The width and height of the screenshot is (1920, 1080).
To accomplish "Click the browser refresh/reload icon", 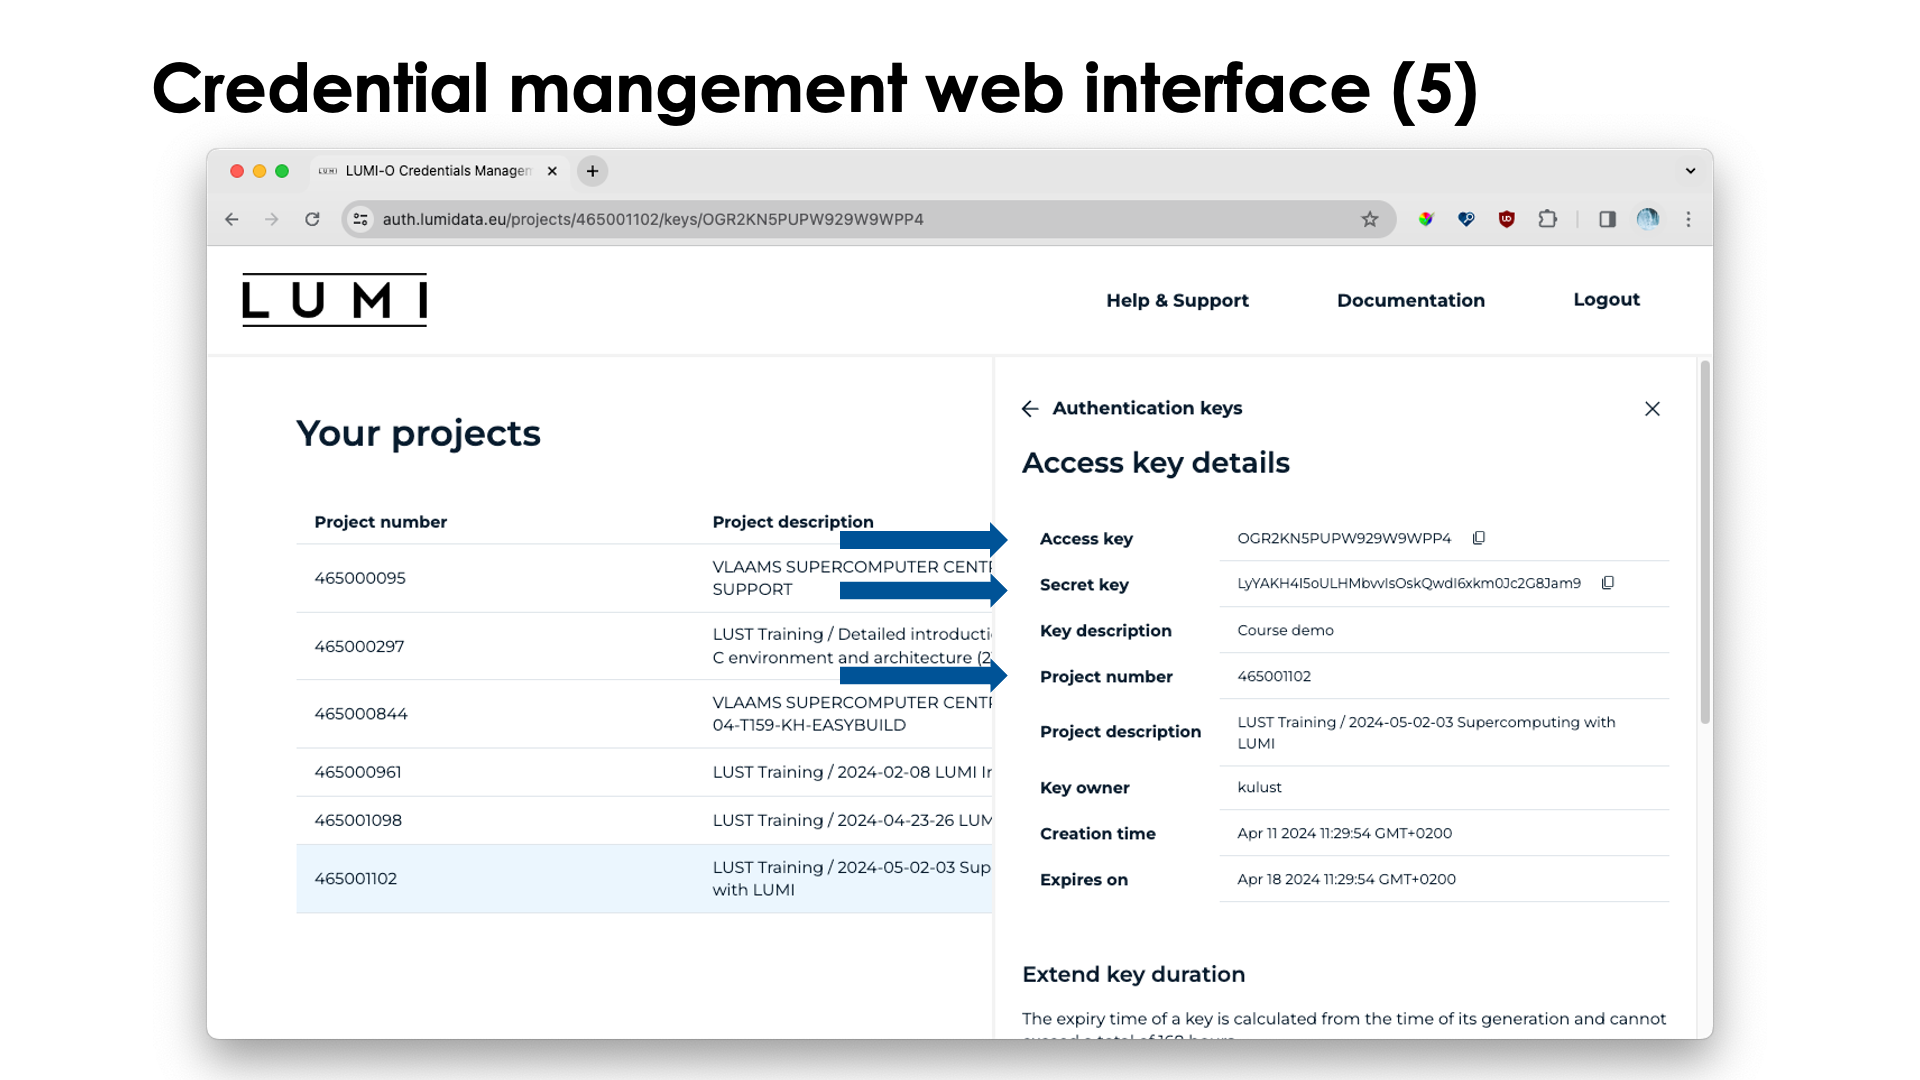I will [x=313, y=219].
